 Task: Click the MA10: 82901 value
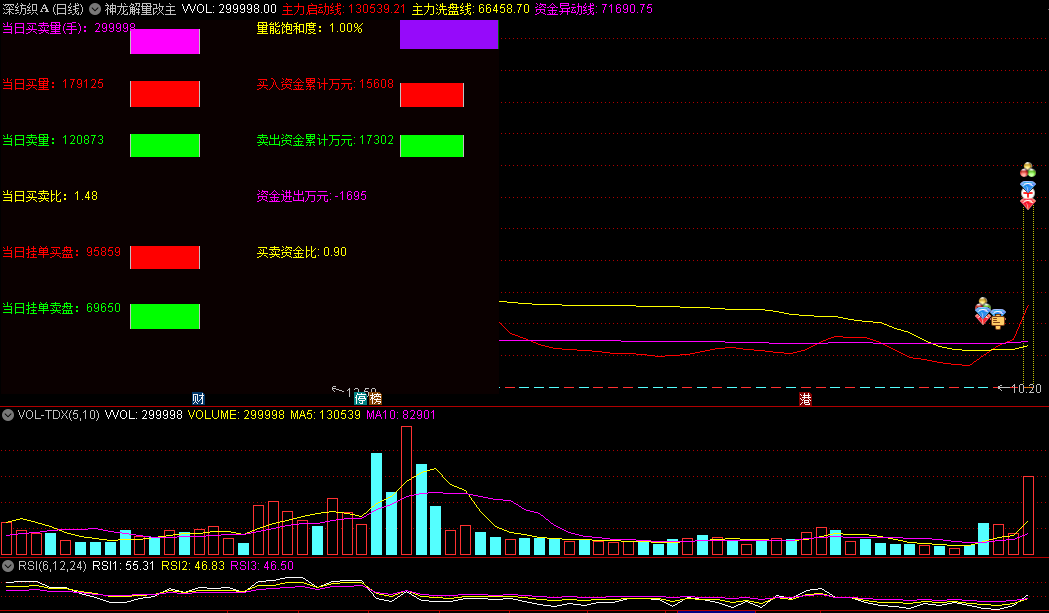tap(401, 415)
